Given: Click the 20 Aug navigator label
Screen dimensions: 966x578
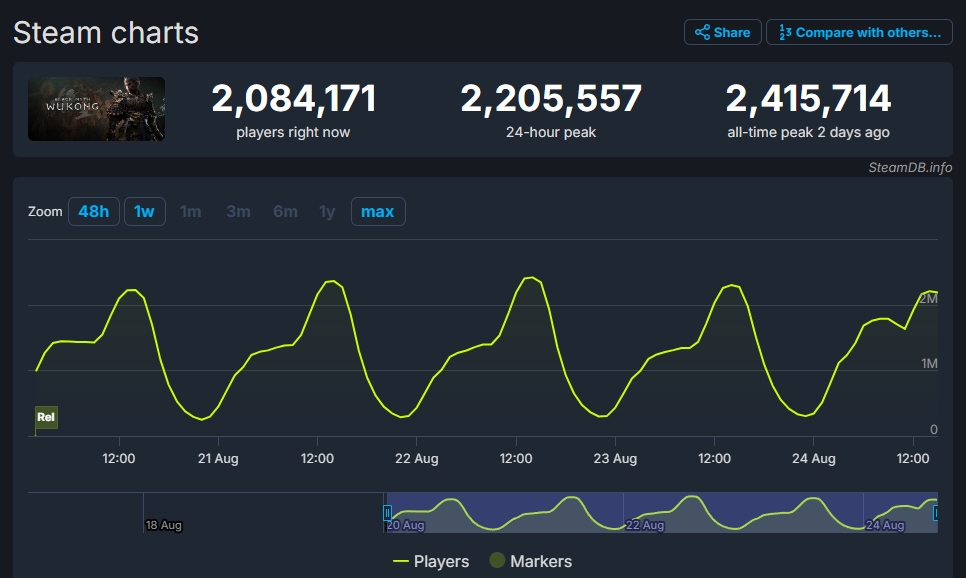Looking at the screenshot, I should point(405,525).
